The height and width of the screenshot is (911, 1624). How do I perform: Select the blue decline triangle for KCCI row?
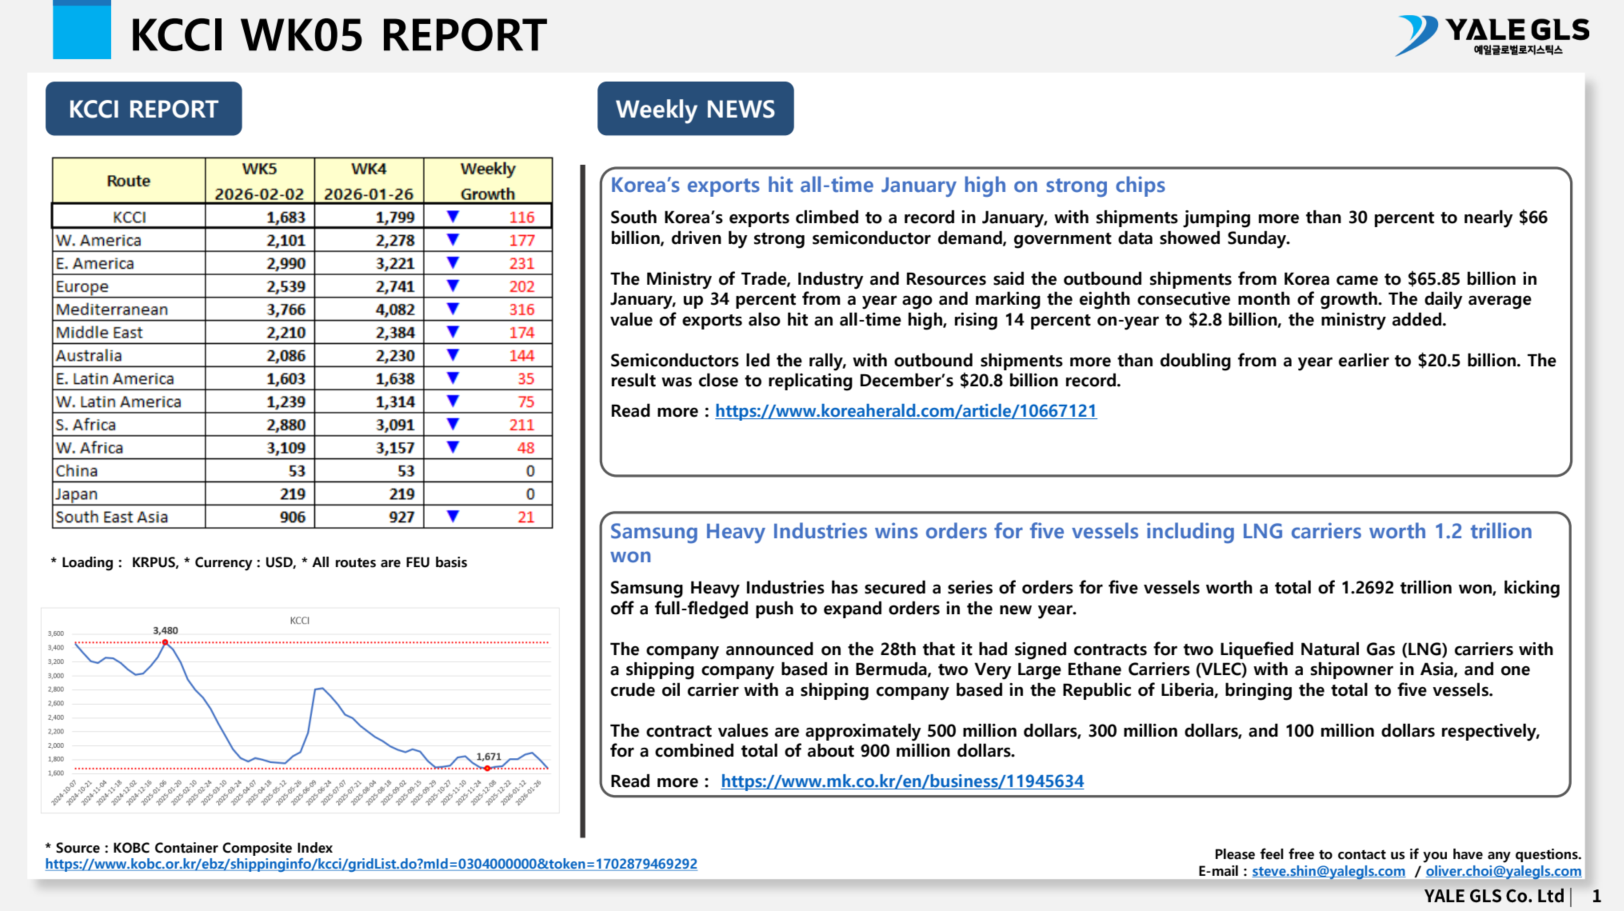pyautogui.click(x=453, y=216)
